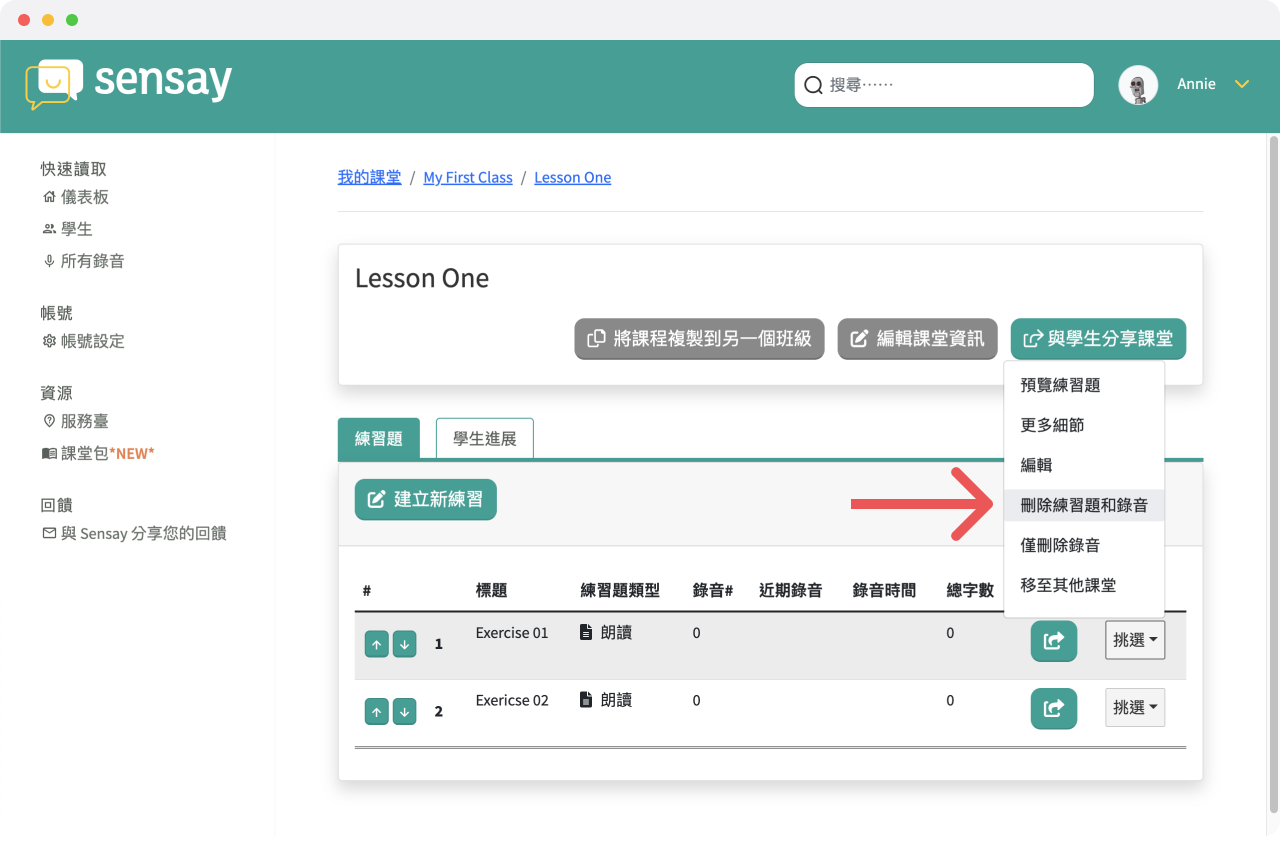Select 更多細節 from the menu

coord(1084,425)
